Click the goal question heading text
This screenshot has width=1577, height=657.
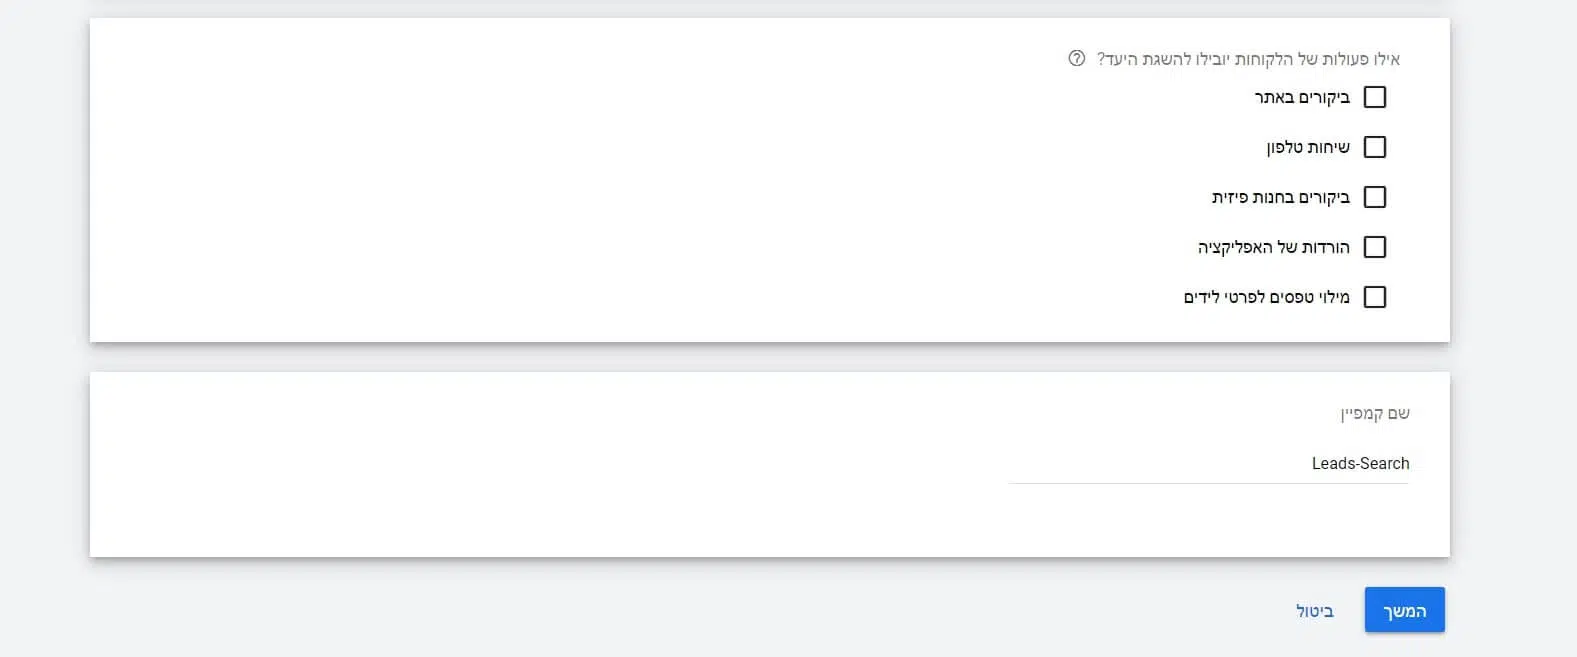tap(1248, 59)
